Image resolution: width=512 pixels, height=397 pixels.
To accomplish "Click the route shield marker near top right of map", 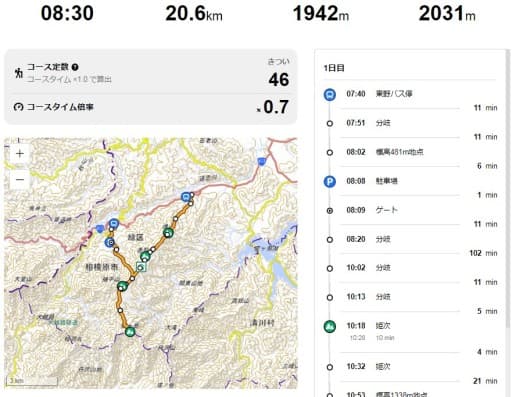I will click(x=262, y=162).
